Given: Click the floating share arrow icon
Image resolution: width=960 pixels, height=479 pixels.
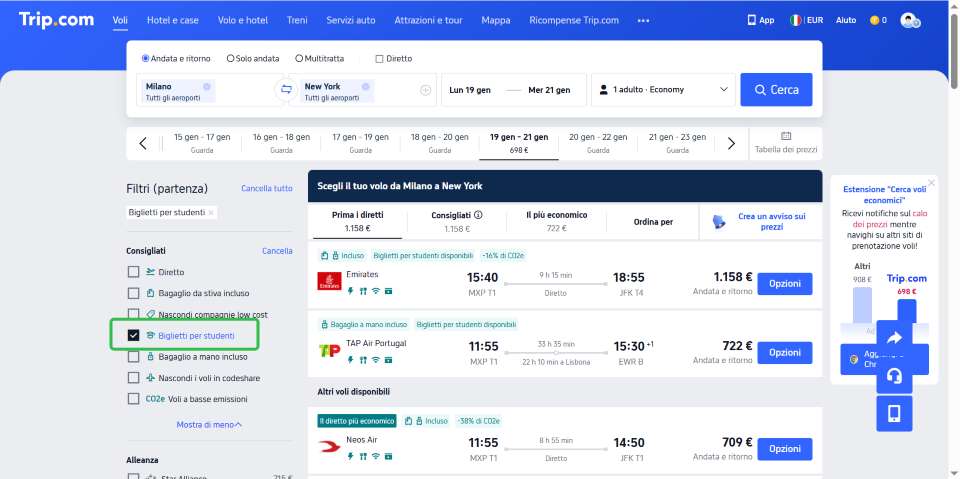Looking at the screenshot, I should point(894,338).
